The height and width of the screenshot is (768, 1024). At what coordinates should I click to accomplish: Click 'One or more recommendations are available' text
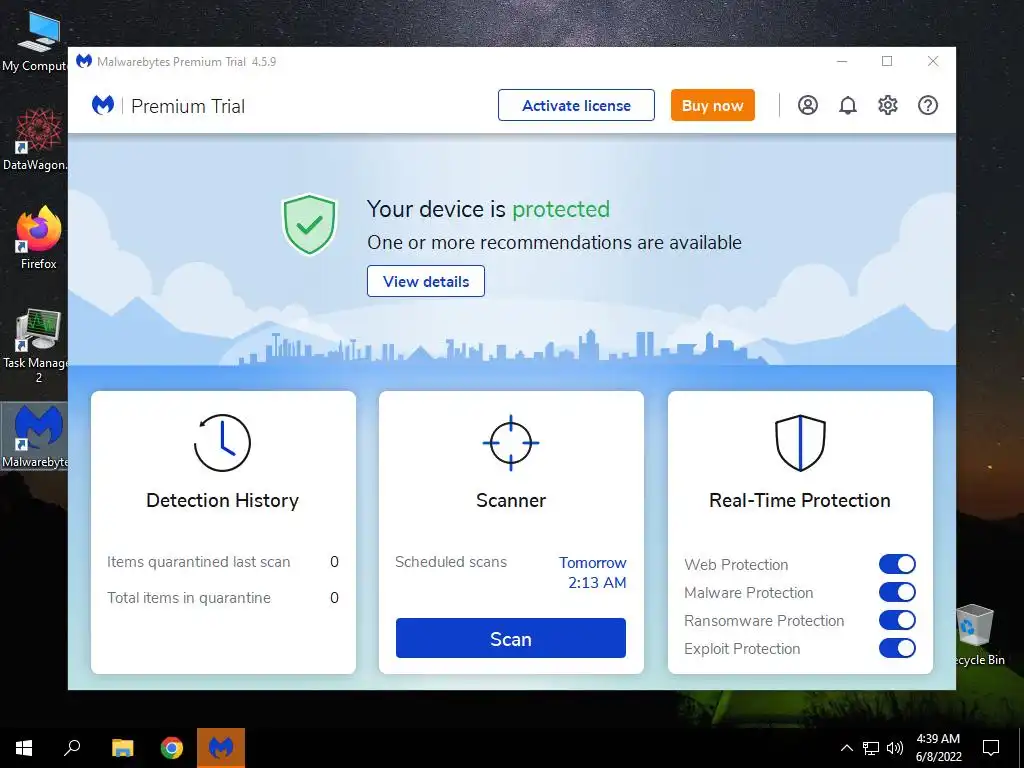coord(554,242)
